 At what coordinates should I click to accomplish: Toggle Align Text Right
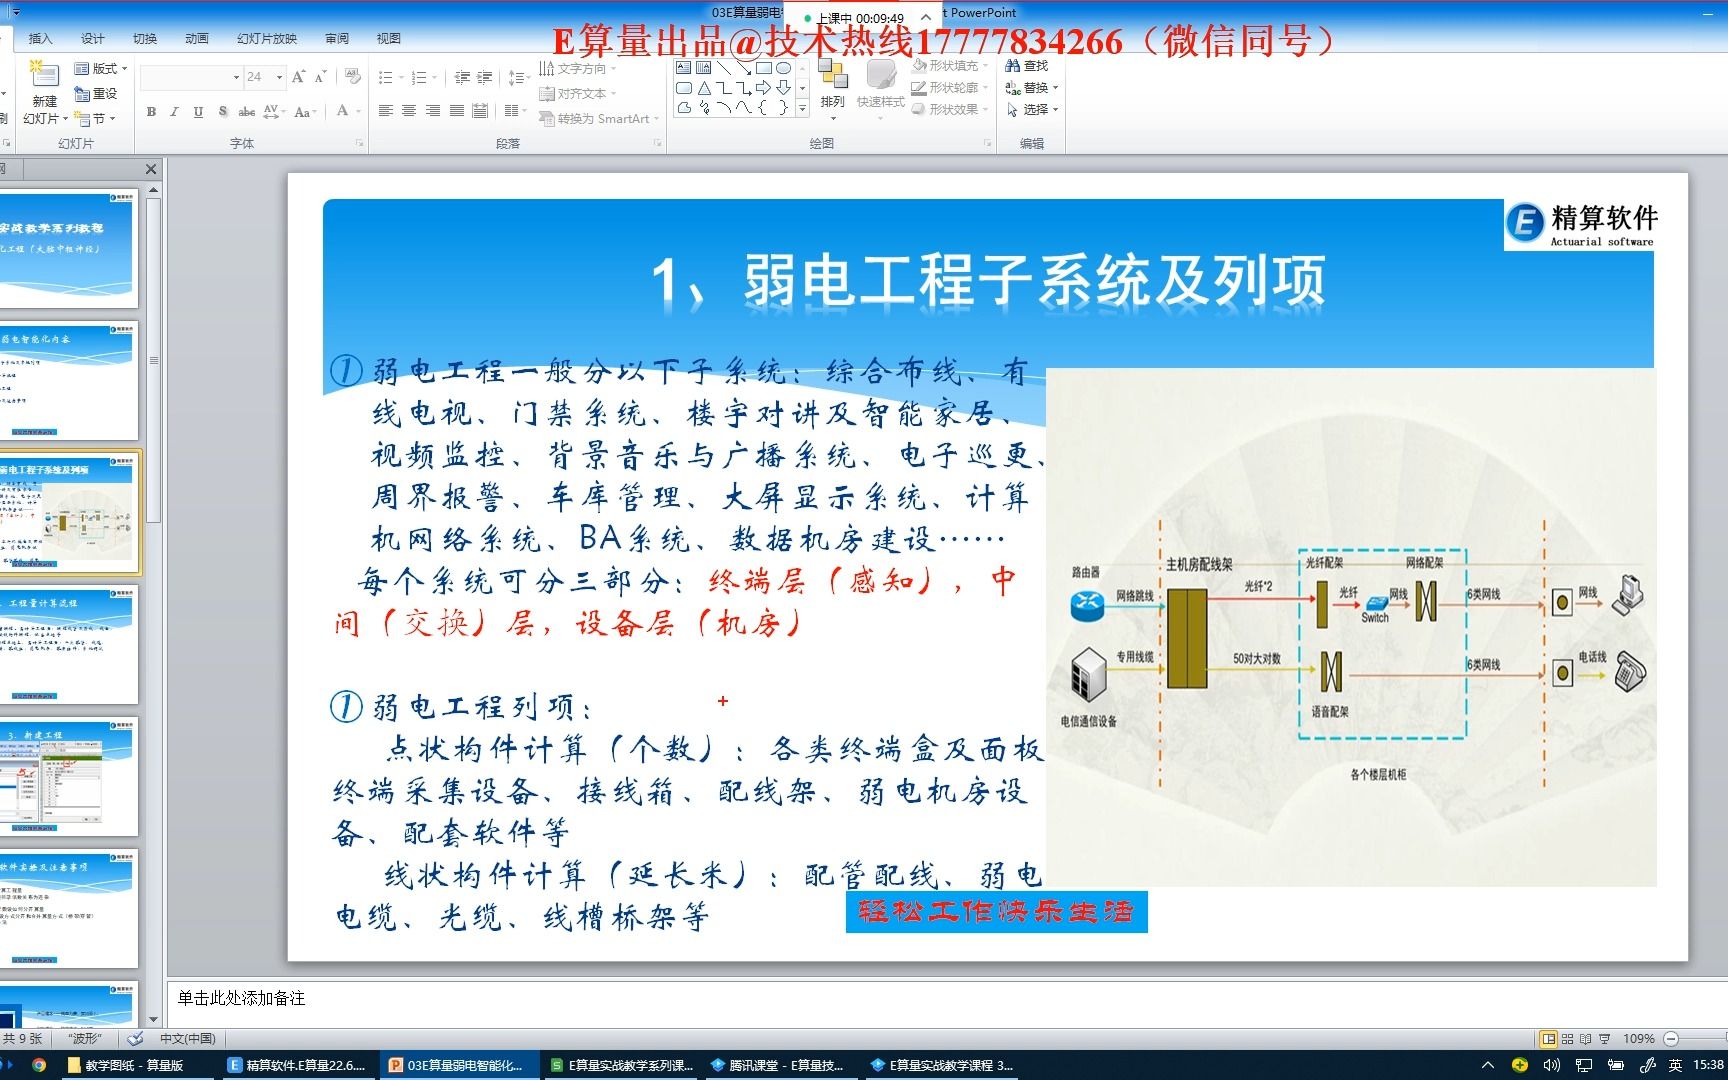point(433,111)
